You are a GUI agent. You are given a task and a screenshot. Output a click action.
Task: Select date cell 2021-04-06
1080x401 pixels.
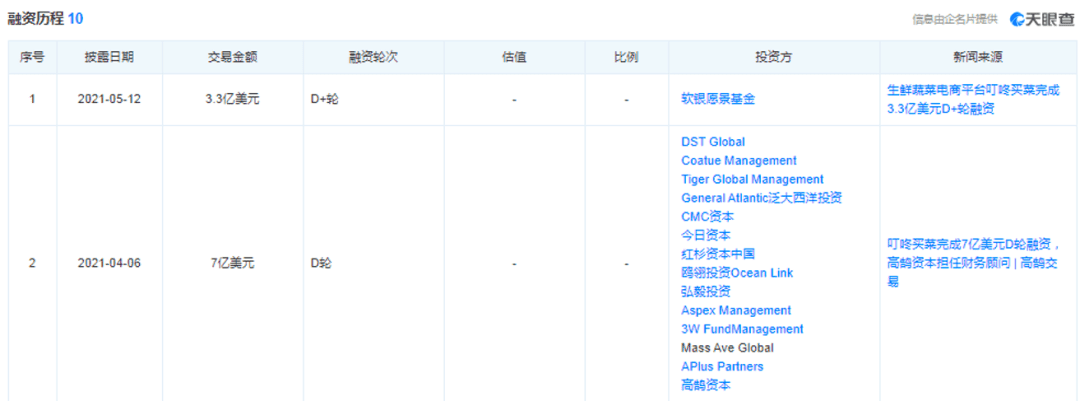109,263
